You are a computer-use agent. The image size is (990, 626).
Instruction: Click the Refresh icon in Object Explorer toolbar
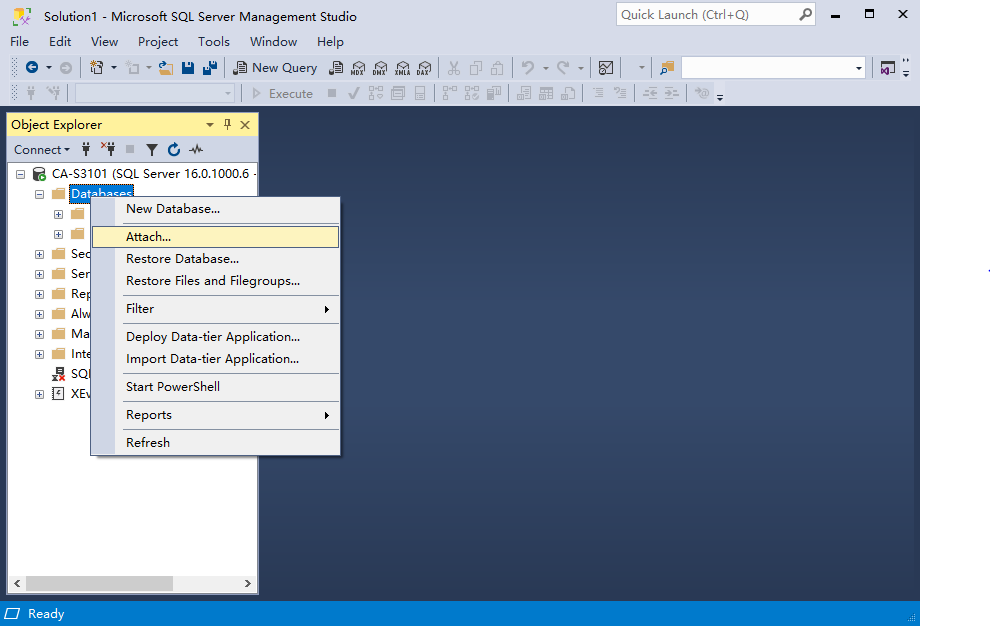click(174, 150)
